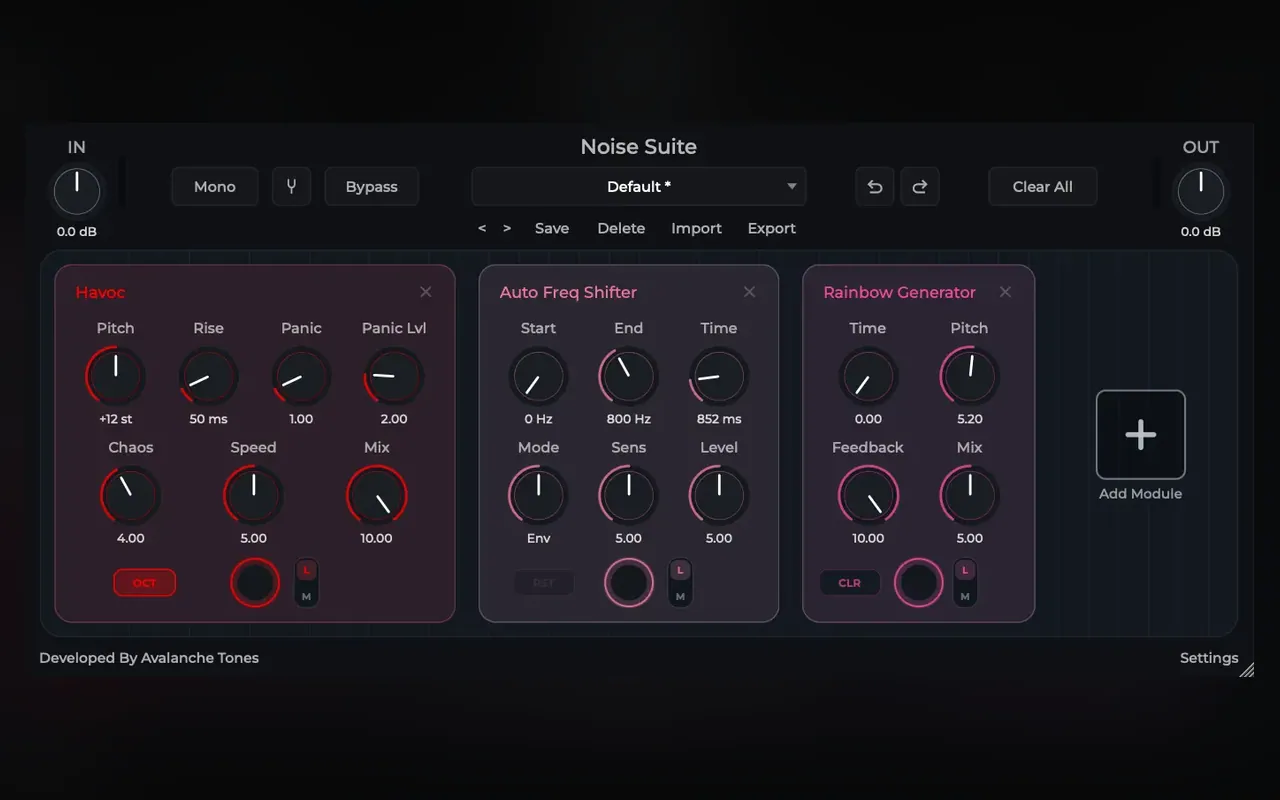Screen dimensions: 1280x800
Task: Click the window resize grip corner icon
Action: click(1247, 670)
